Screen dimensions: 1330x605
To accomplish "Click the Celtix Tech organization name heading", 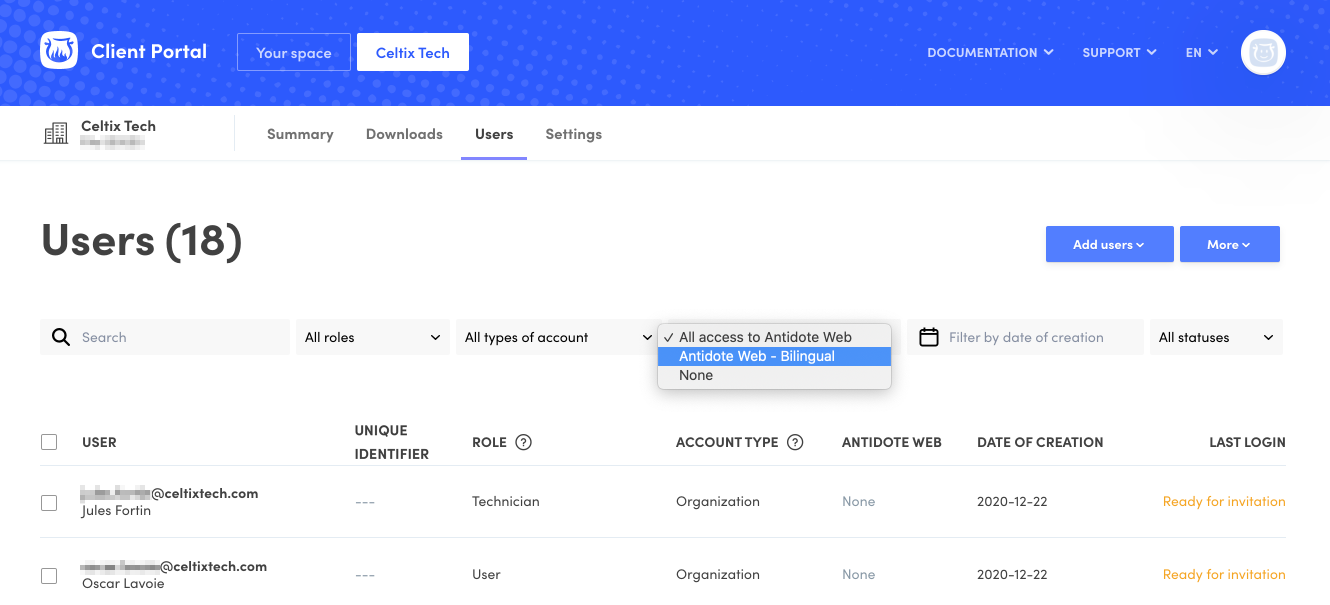I will pos(118,126).
